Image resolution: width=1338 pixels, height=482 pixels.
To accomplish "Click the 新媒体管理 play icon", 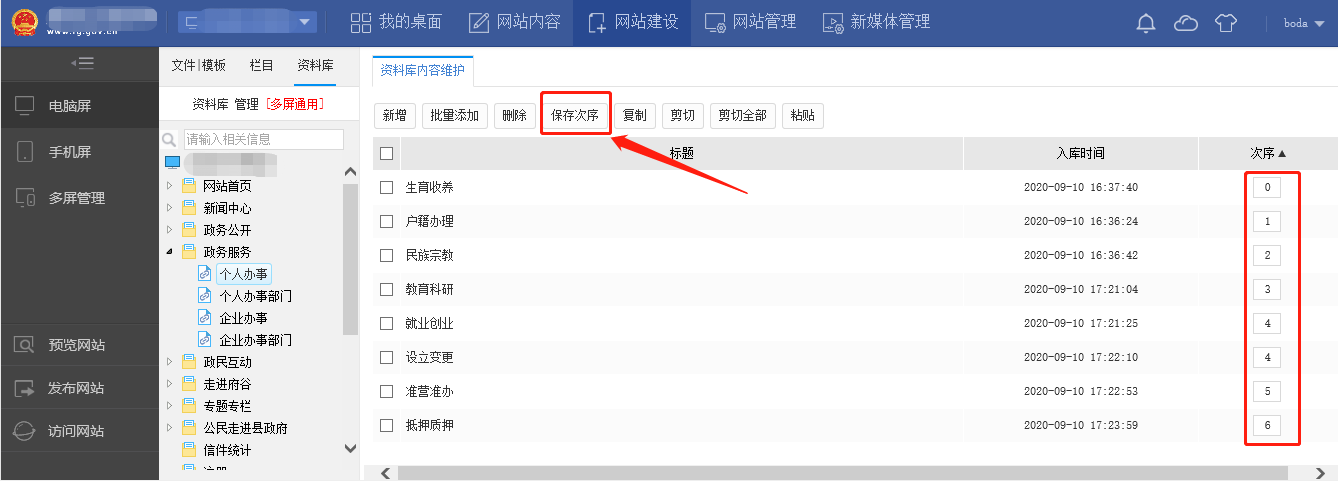I will click(x=832, y=23).
